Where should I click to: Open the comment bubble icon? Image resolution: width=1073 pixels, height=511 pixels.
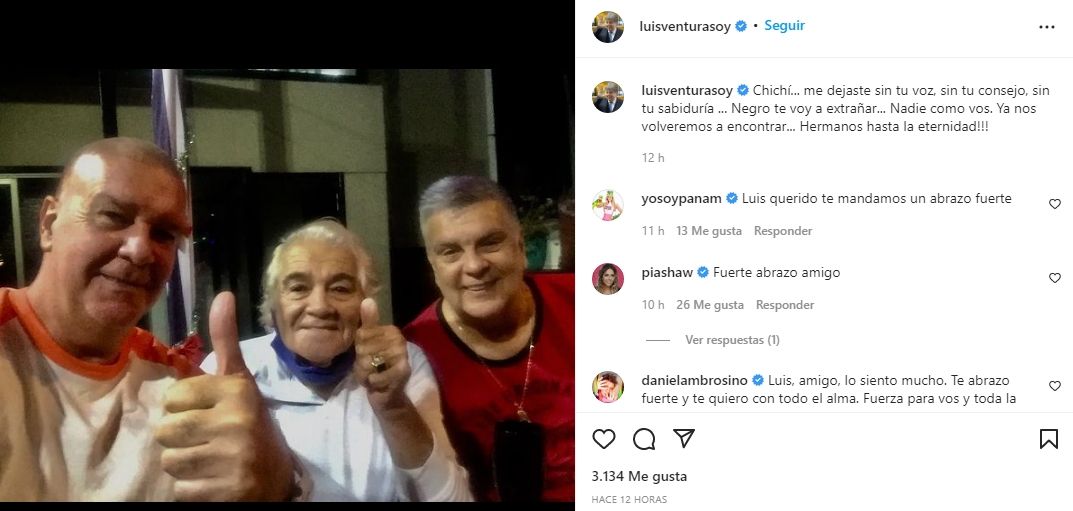click(x=644, y=438)
